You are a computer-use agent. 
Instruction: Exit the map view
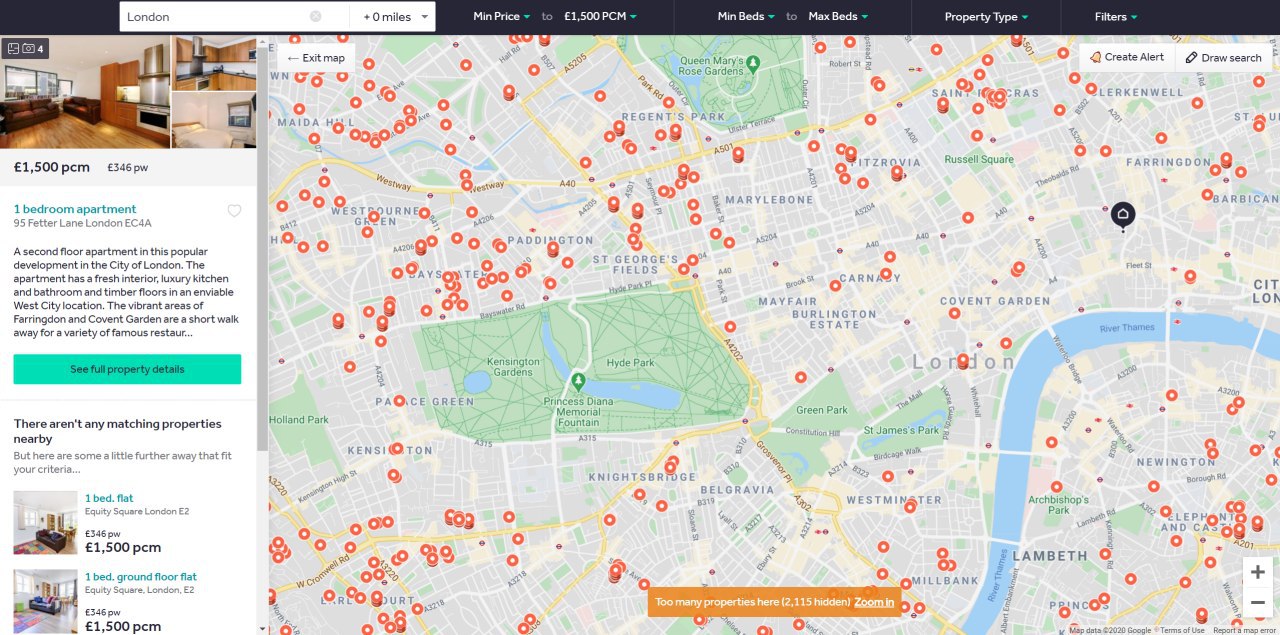coord(316,58)
